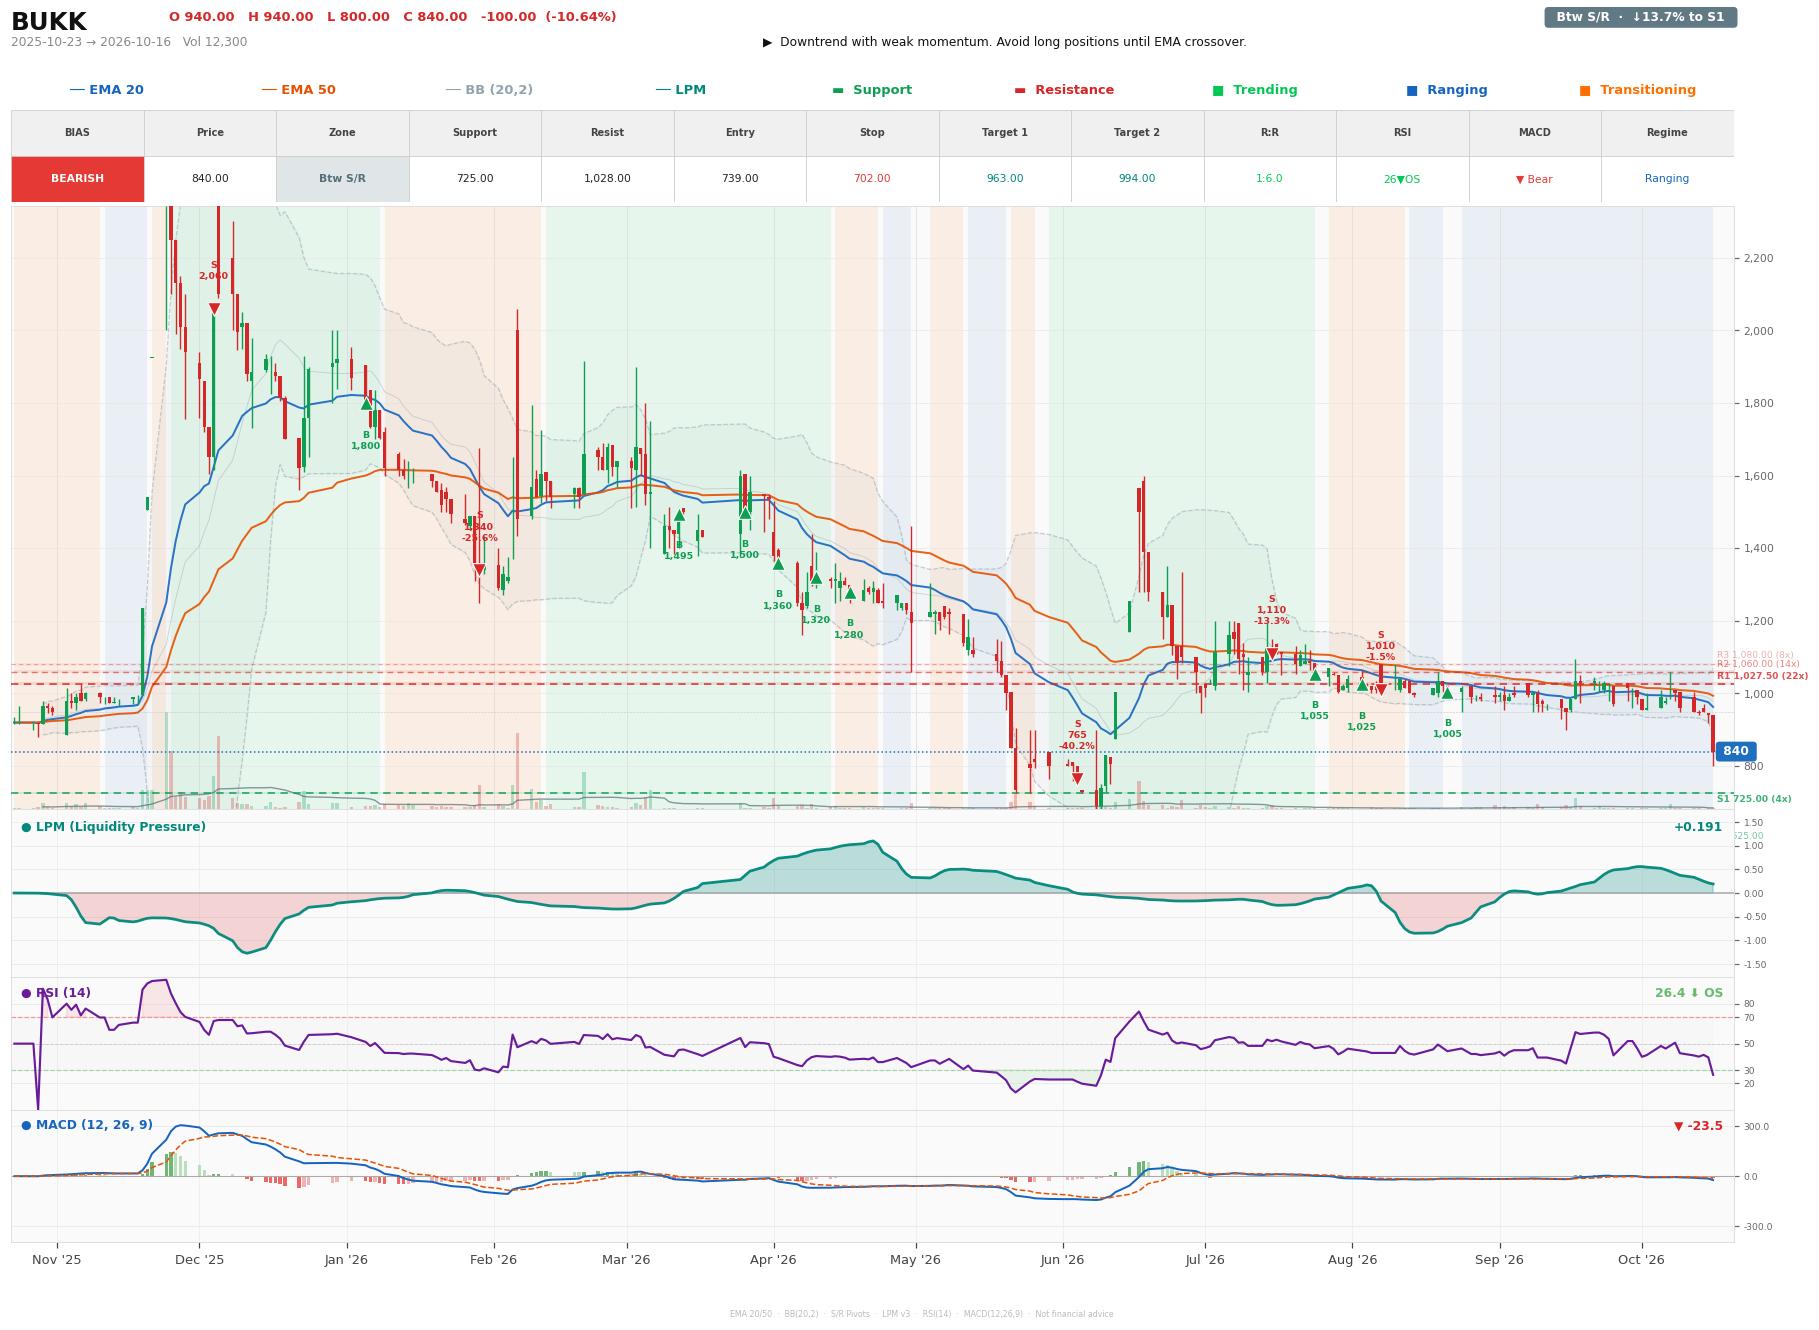Click the Trending regime legend square
Screen dimensions: 1819x1330
(1218, 90)
